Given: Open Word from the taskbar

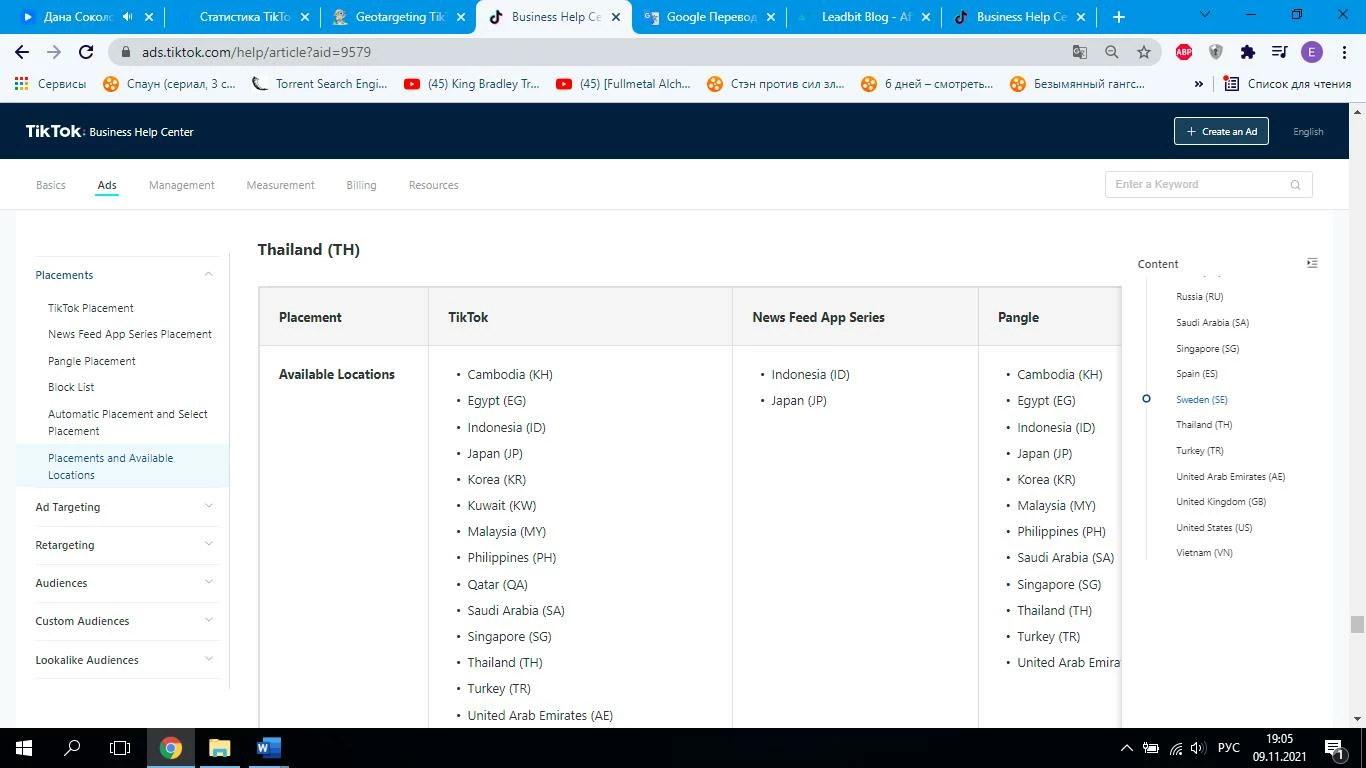Looking at the screenshot, I should [x=268, y=748].
